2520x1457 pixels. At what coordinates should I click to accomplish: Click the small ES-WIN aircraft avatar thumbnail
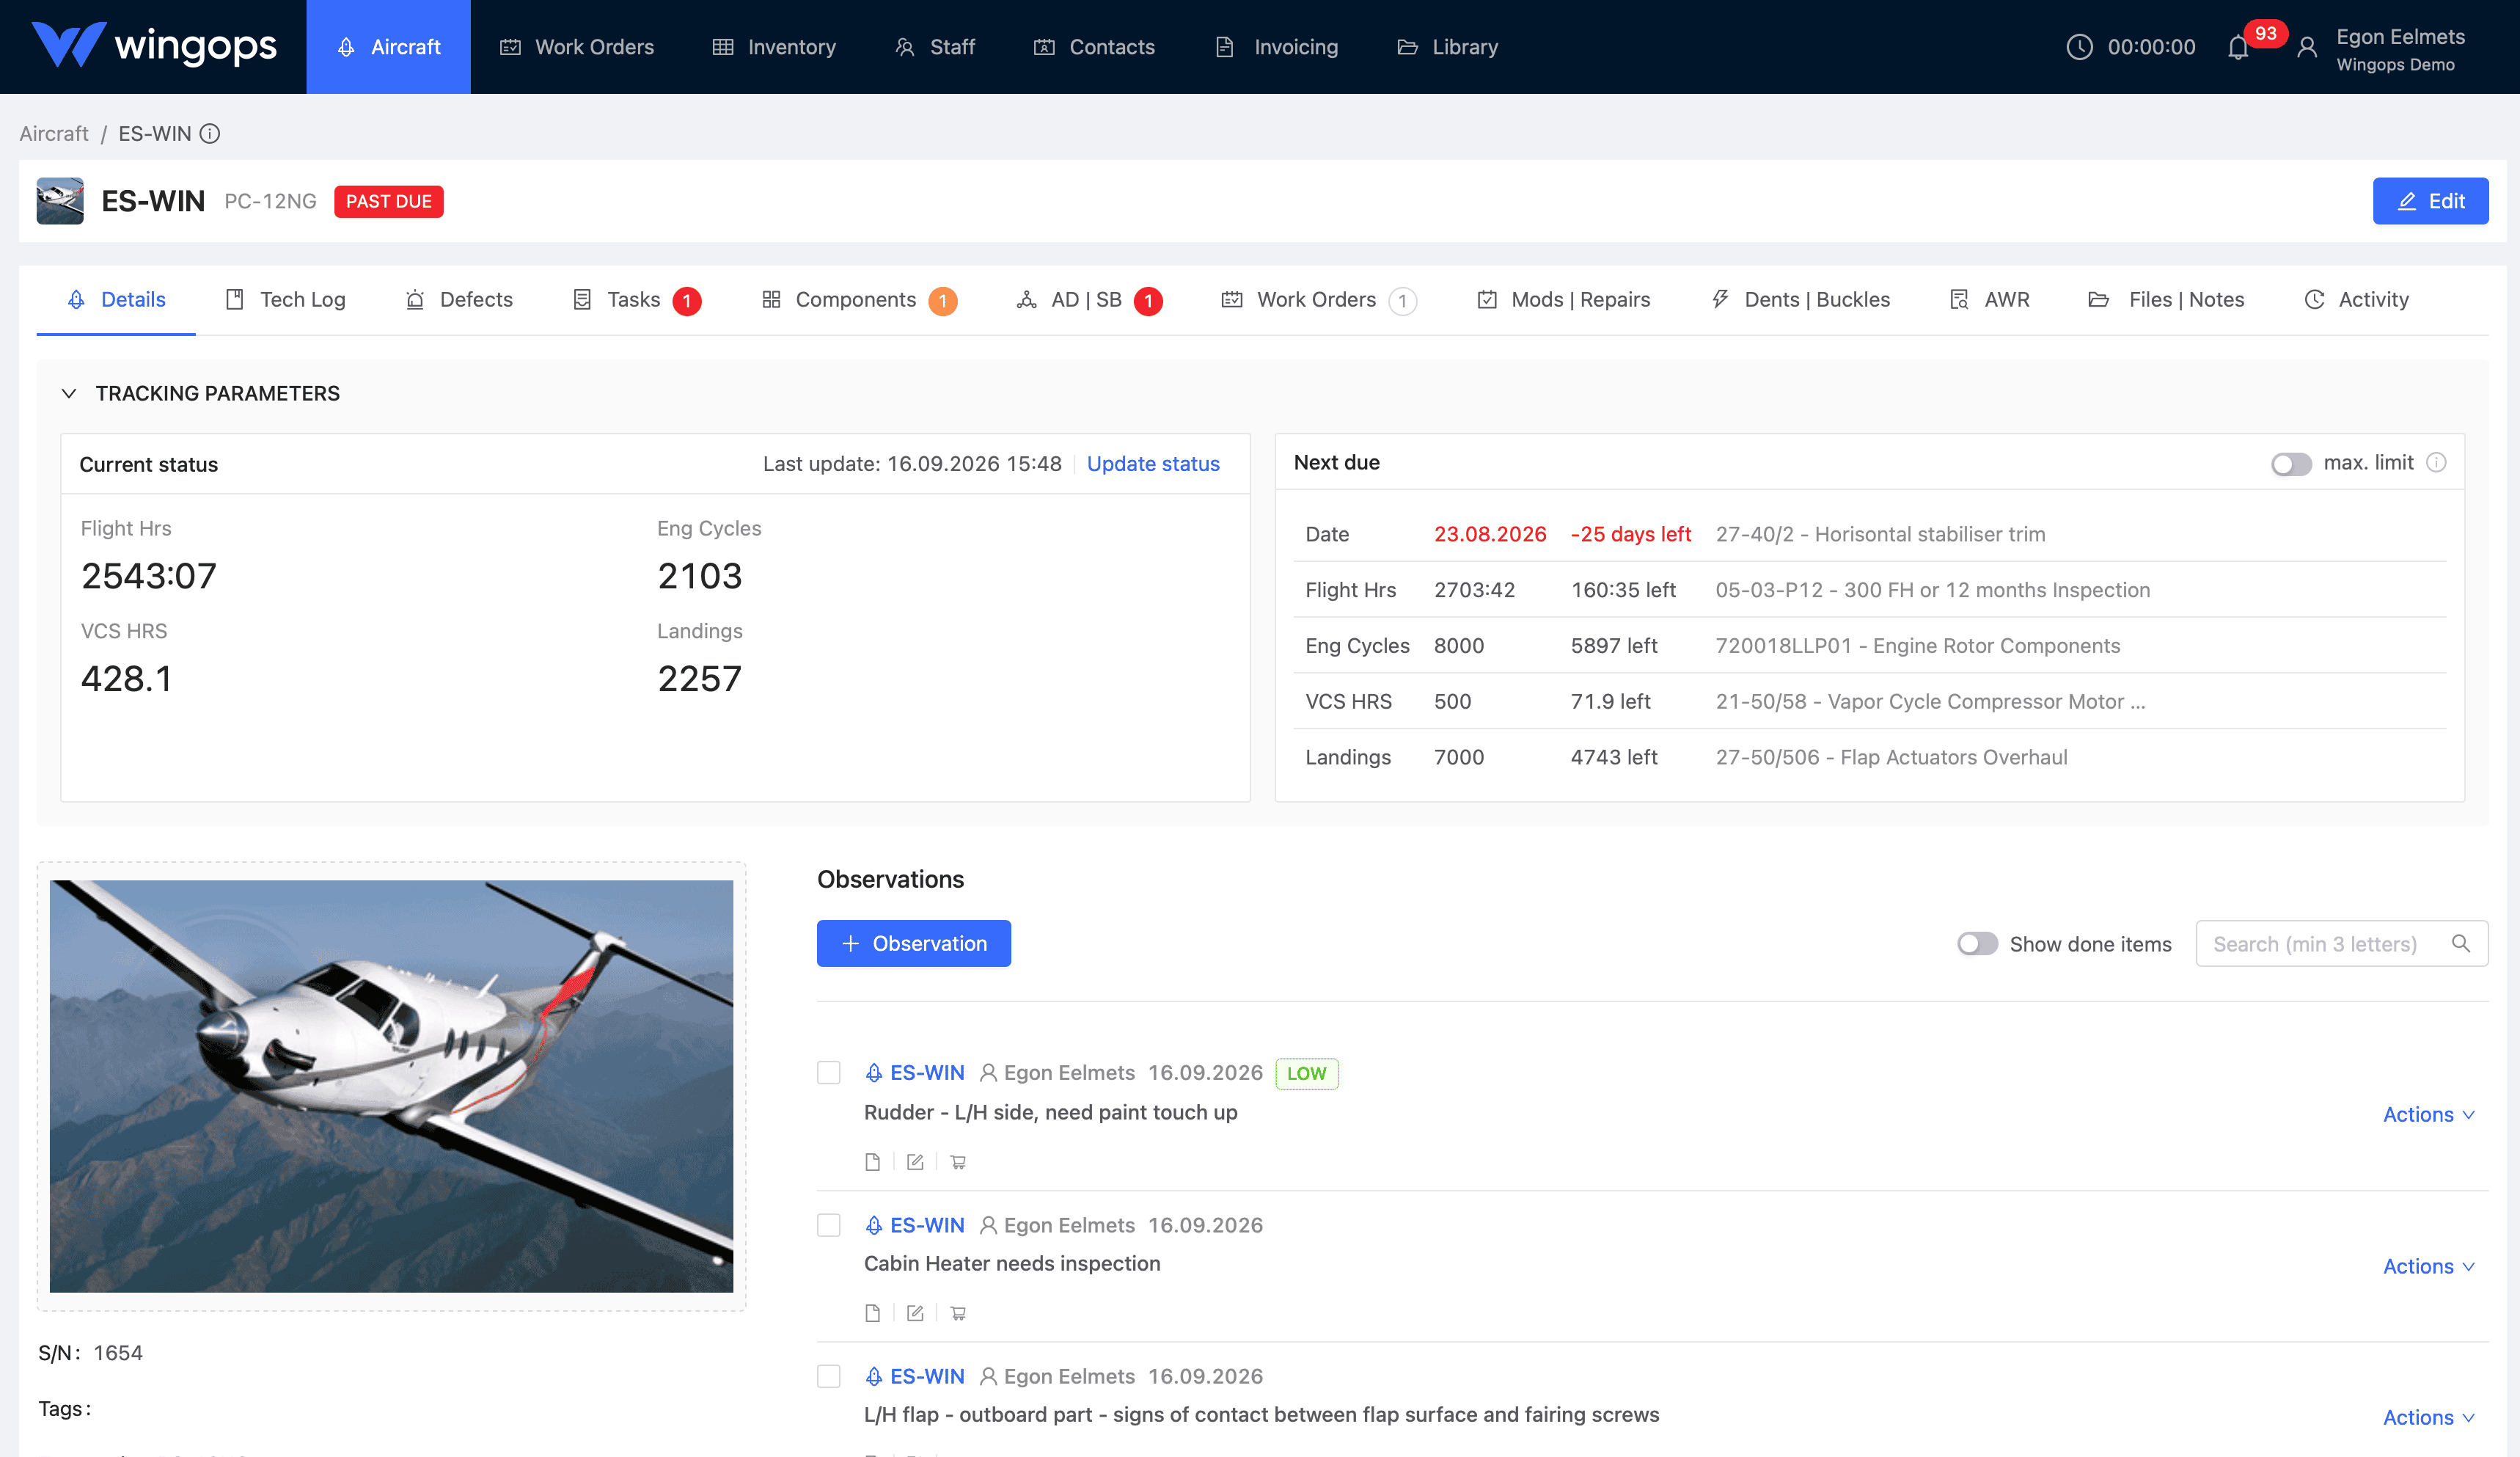(x=60, y=201)
